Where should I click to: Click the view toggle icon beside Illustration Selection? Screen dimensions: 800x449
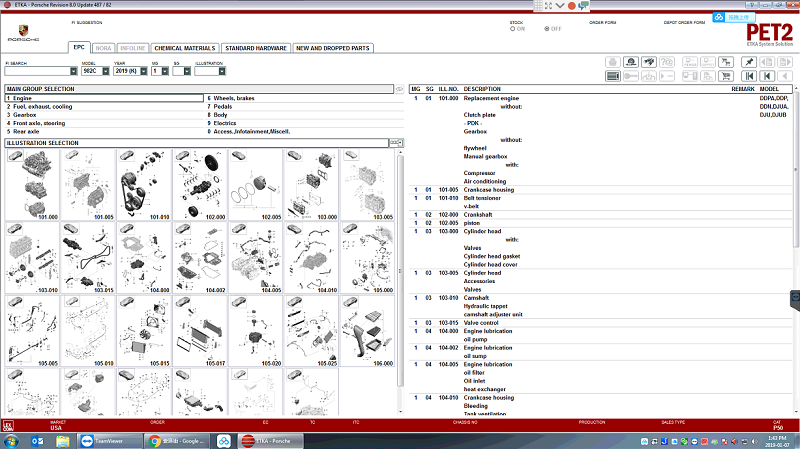[396, 143]
